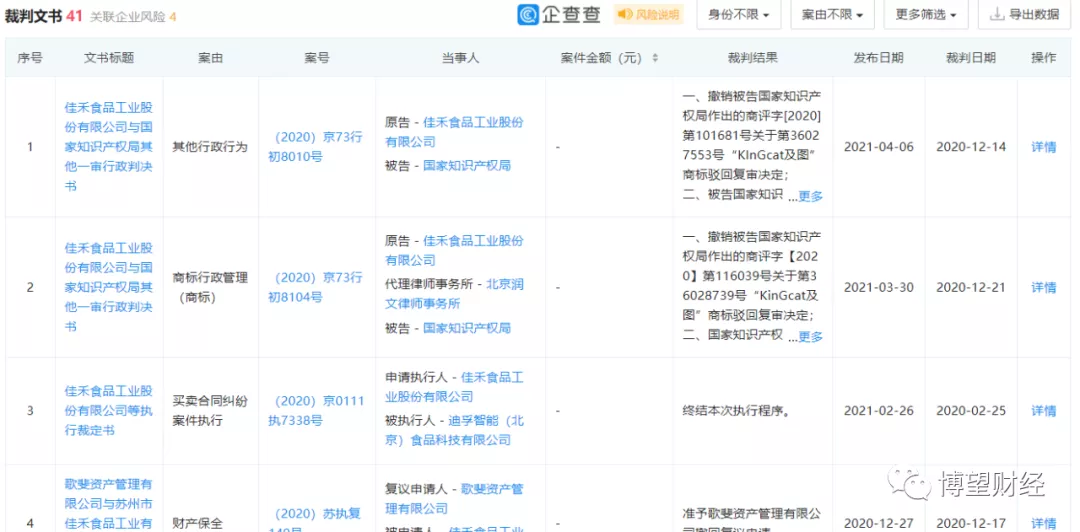Open row 2 document title link
Viewport: 1080px width, 532px height.
(109, 287)
